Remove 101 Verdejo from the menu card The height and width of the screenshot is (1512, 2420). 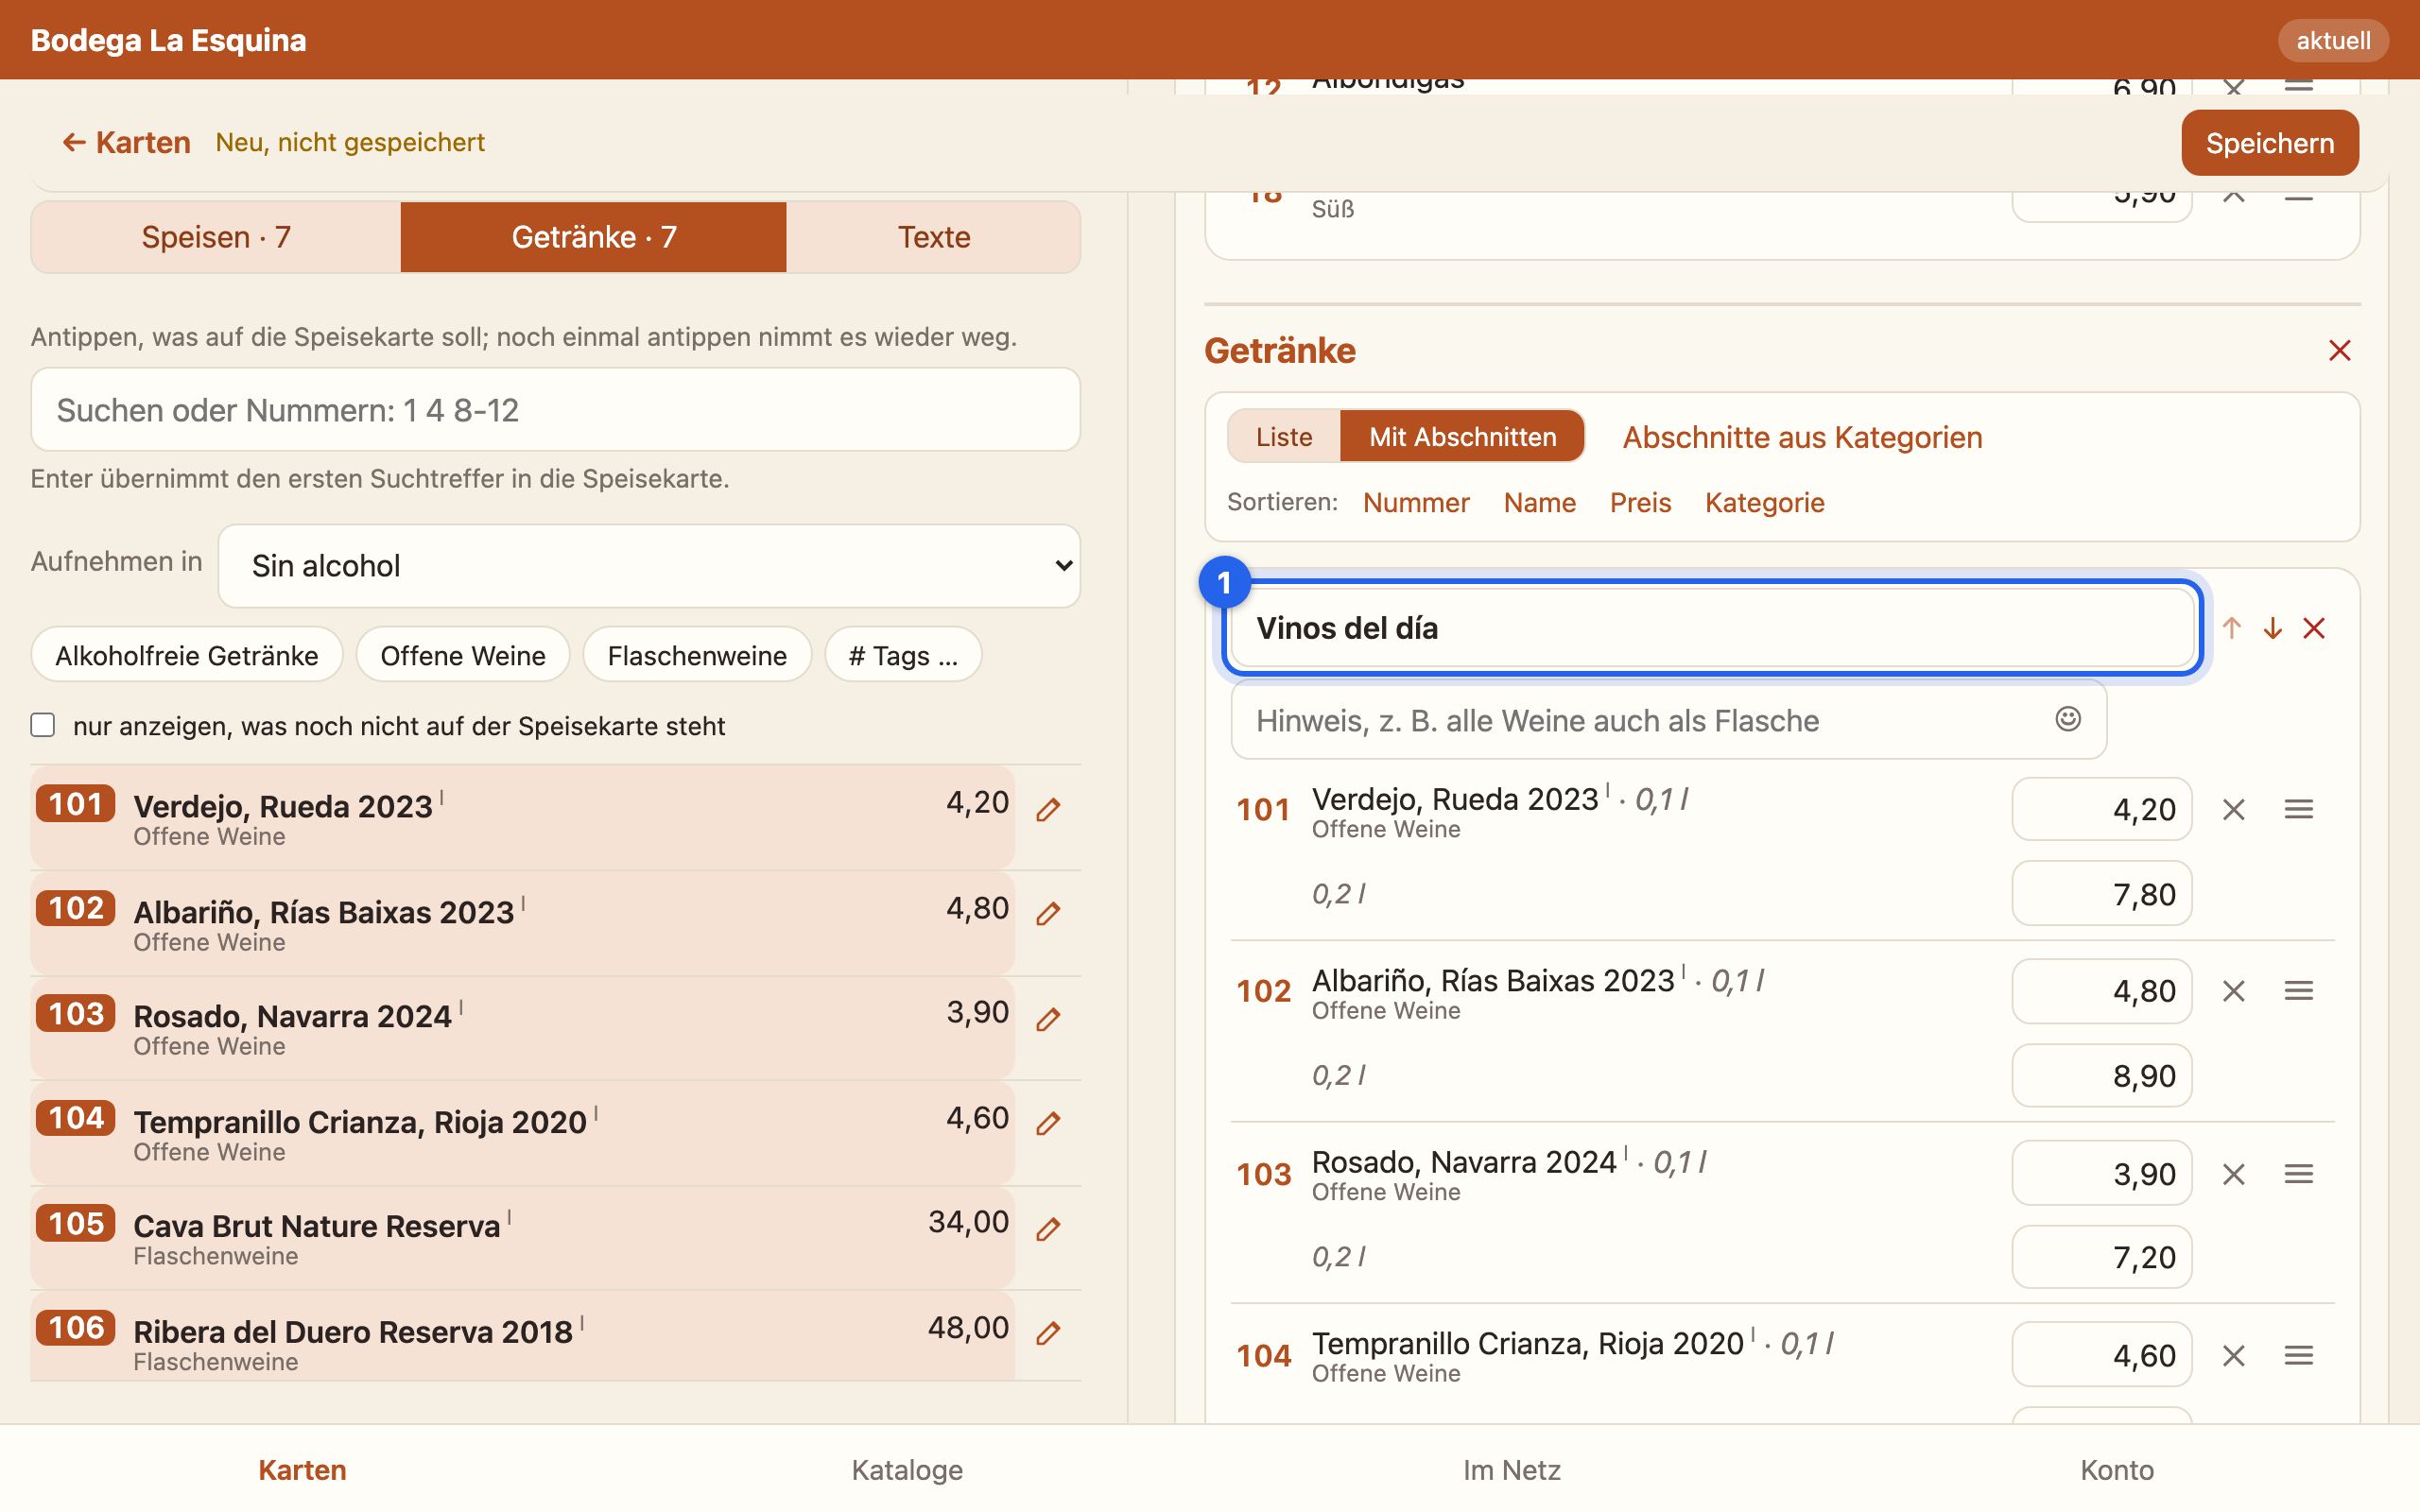click(2233, 809)
